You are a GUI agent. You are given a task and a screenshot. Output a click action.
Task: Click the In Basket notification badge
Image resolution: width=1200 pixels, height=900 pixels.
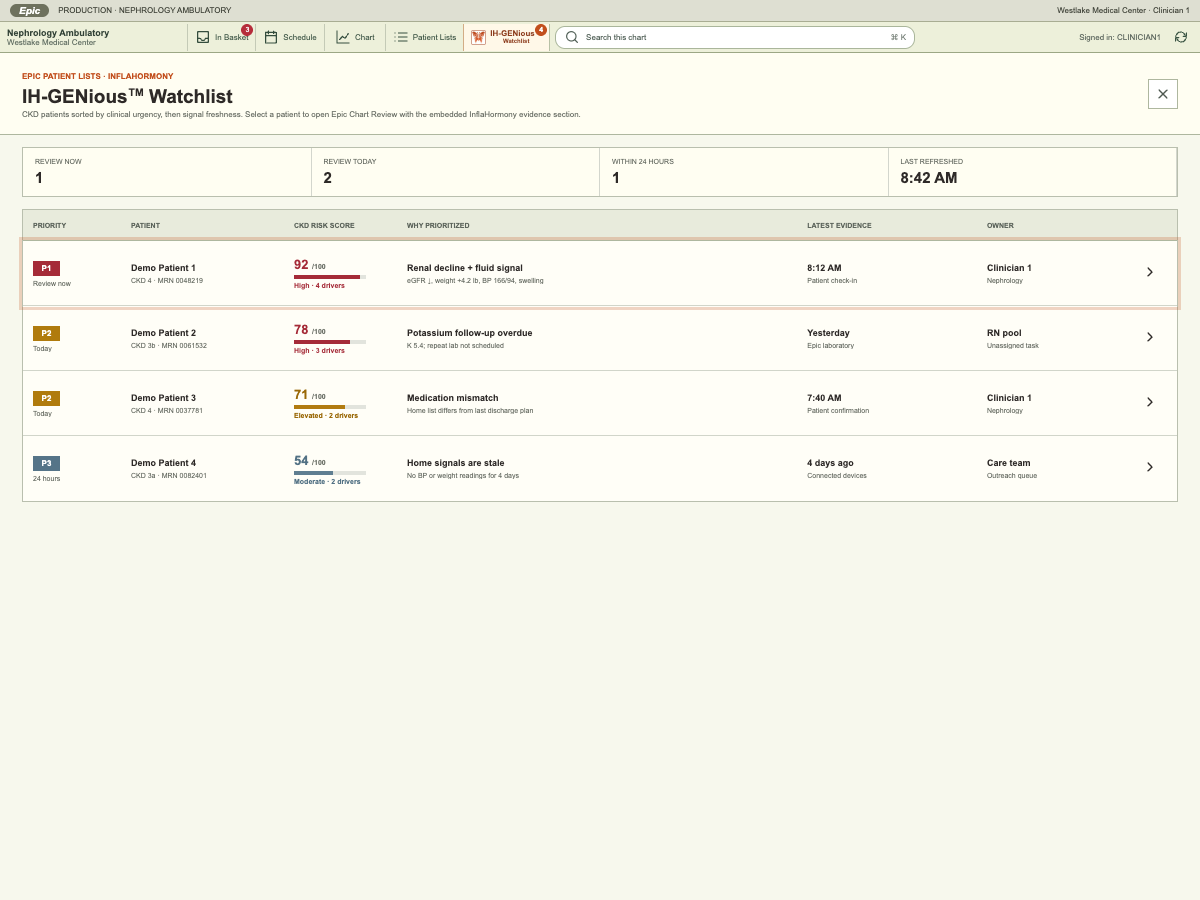(x=247, y=30)
